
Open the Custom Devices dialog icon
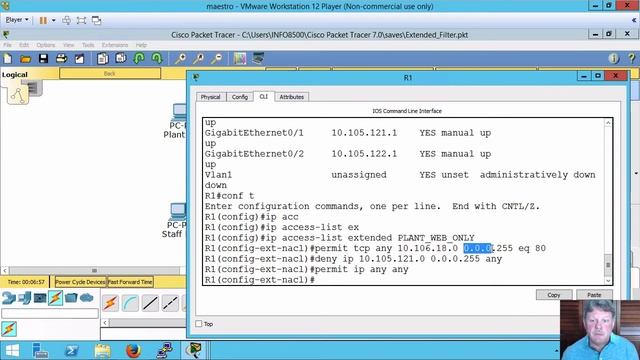tap(258, 59)
